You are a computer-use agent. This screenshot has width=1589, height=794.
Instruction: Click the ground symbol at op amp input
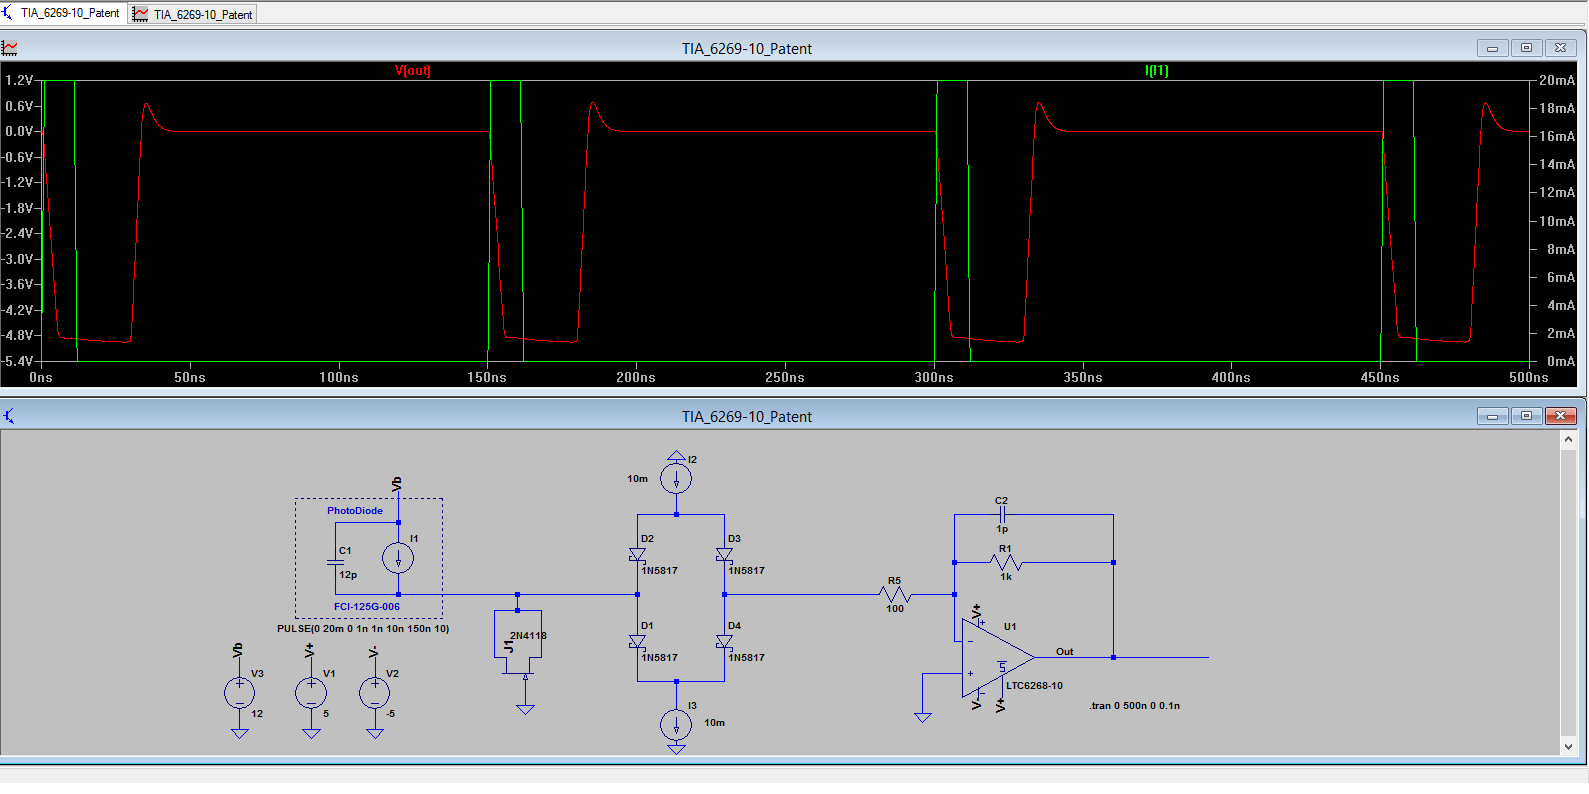[x=923, y=717]
